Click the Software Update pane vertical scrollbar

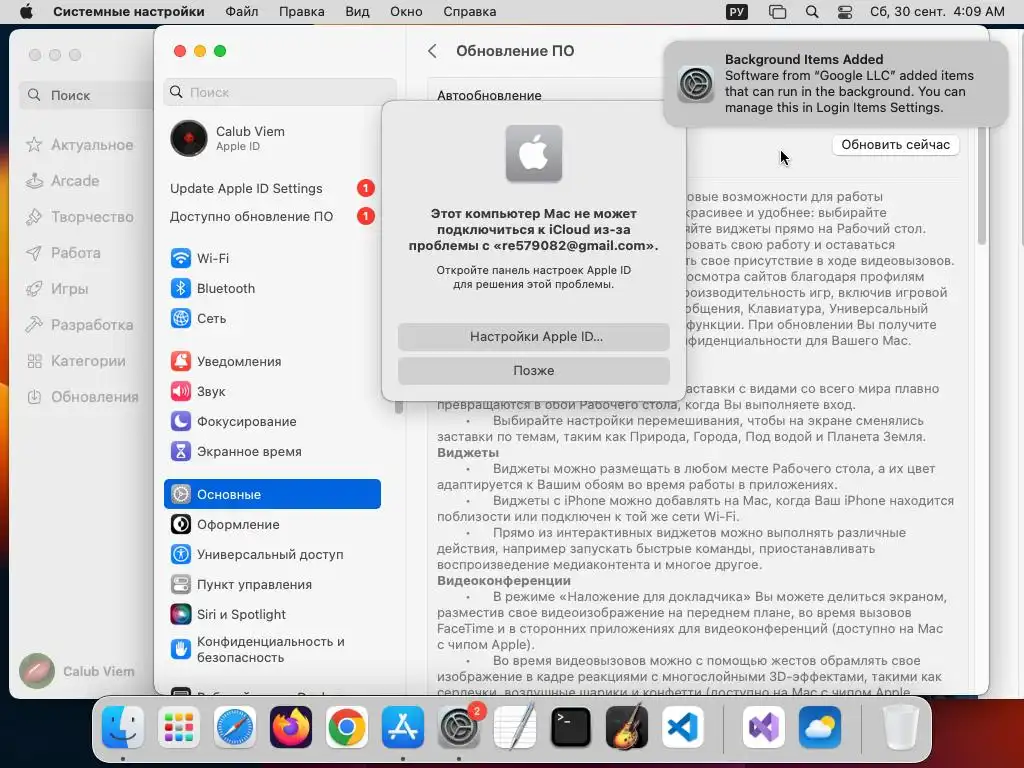coord(982,186)
